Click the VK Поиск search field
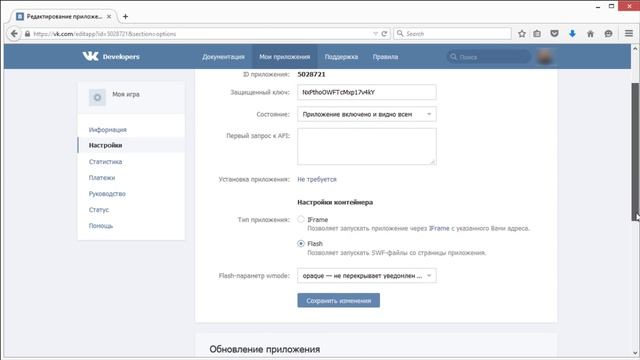640x360 pixels. point(489,57)
